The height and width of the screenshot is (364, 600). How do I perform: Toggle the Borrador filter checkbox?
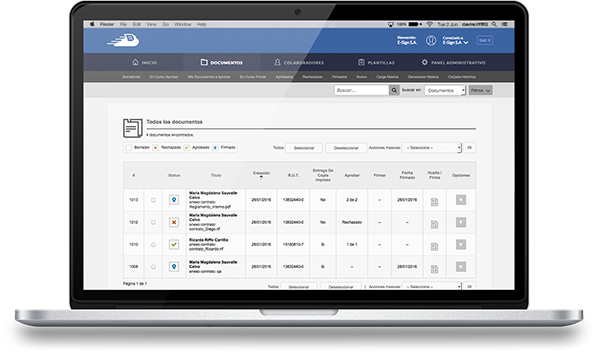pyautogui.click(x=129, y=148)
